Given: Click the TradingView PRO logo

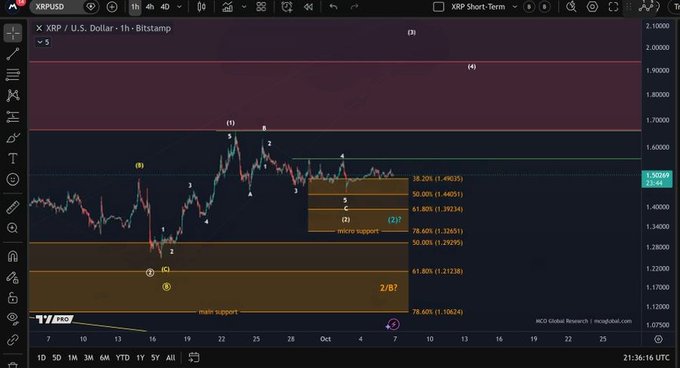Looking at the screenshot, I should click(x=54, y=319).
